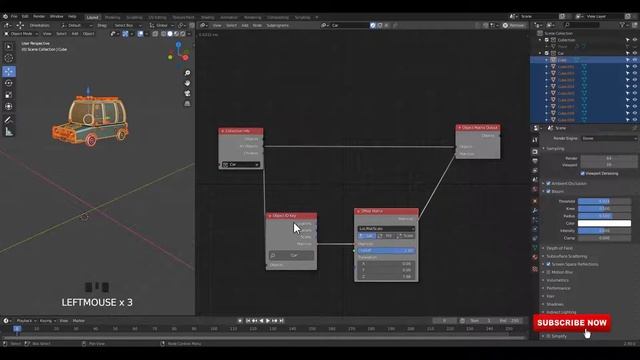
Task: Open the node editor Add menu
Action: point(245,25)
